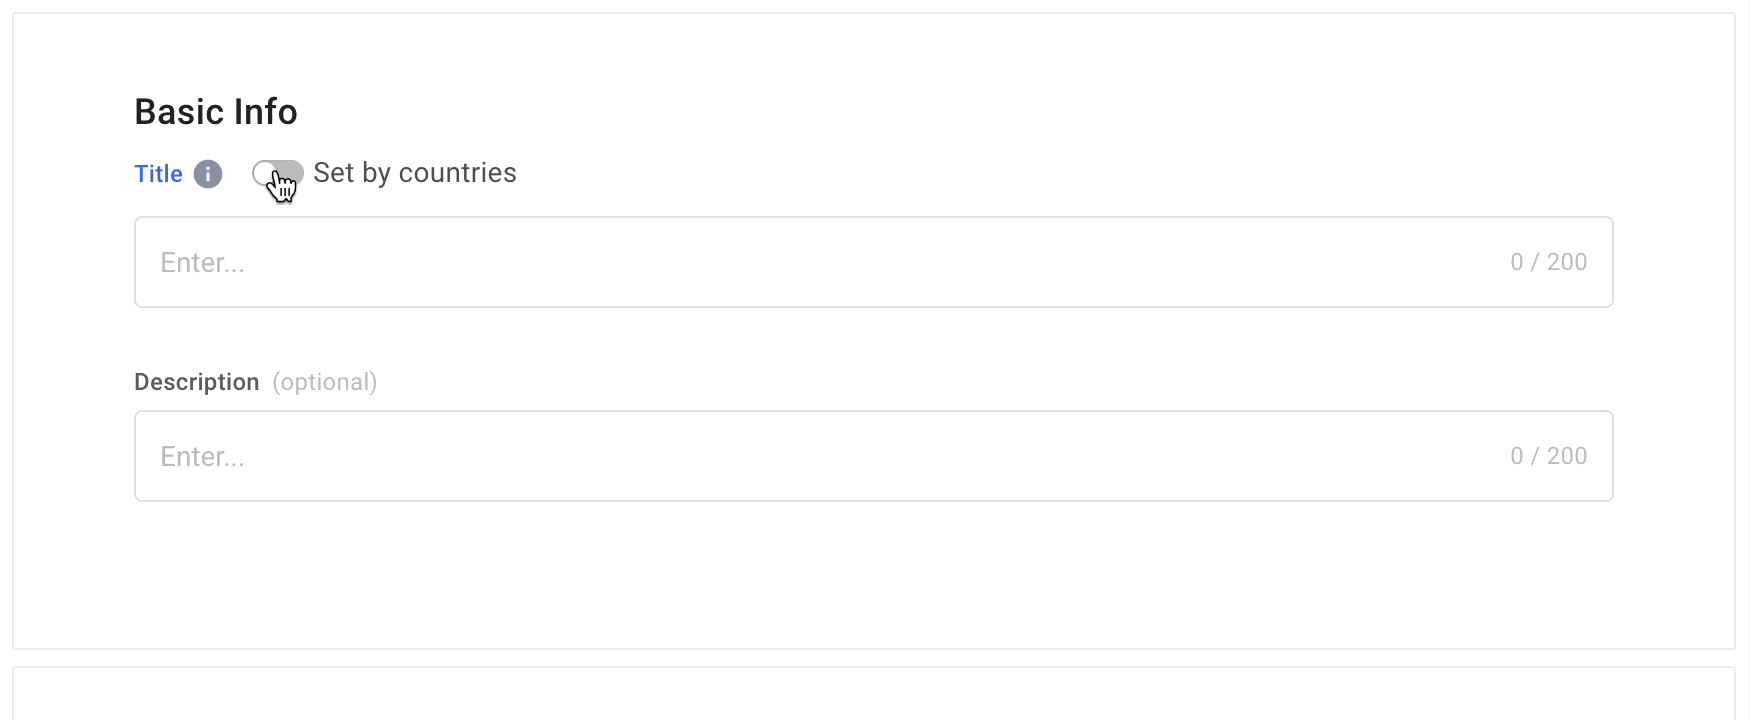The image size is (1750, 720).
Task: Click the next card below Basic Info
Action: [873, 694]
